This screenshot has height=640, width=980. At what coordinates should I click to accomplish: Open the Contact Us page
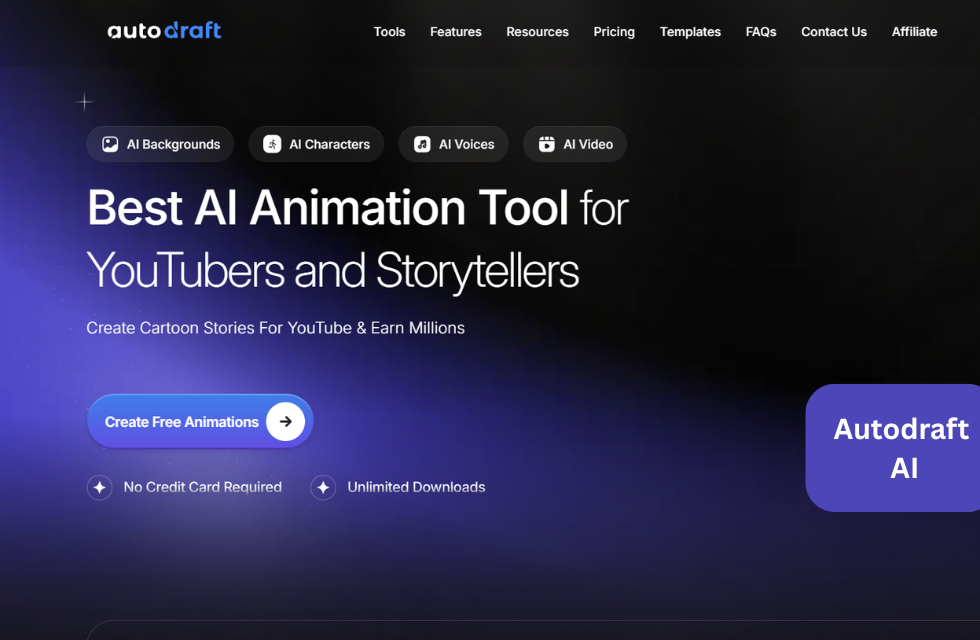pos(833,32)
